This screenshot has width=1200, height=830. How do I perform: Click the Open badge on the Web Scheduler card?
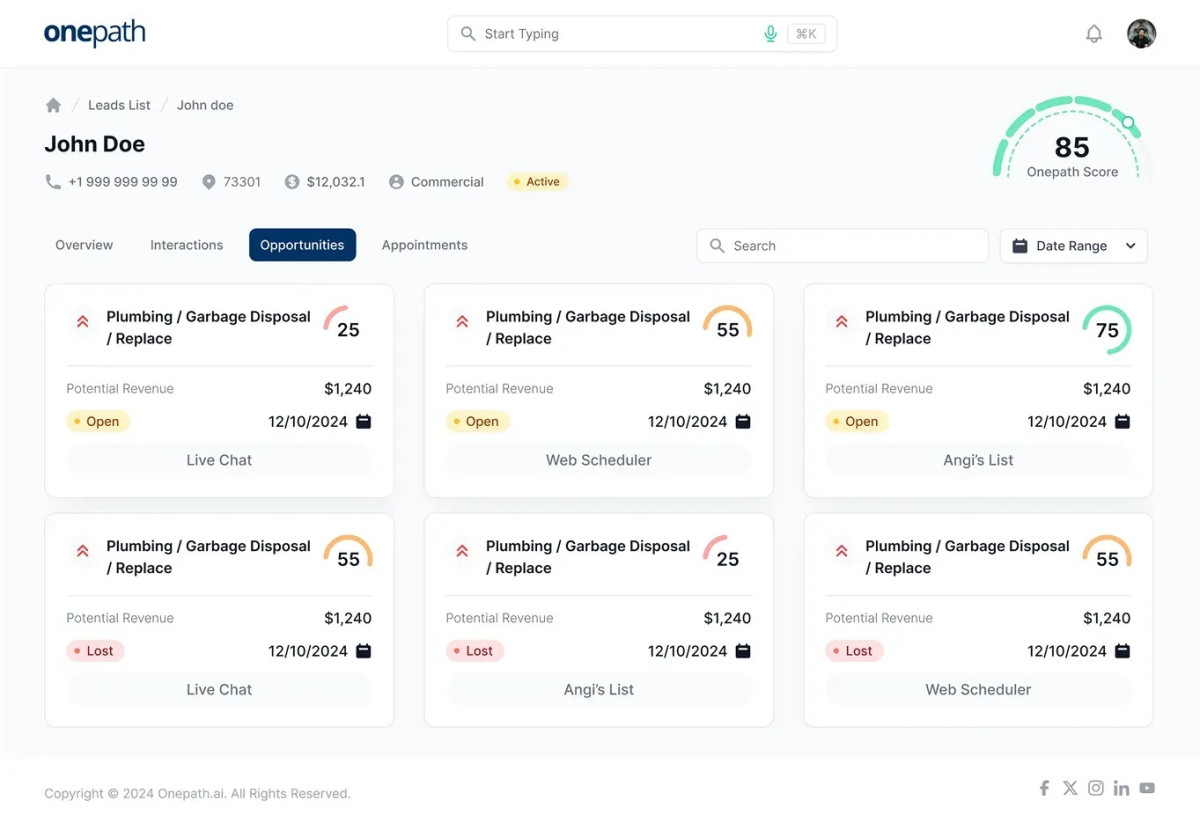[x=477, y=421]
